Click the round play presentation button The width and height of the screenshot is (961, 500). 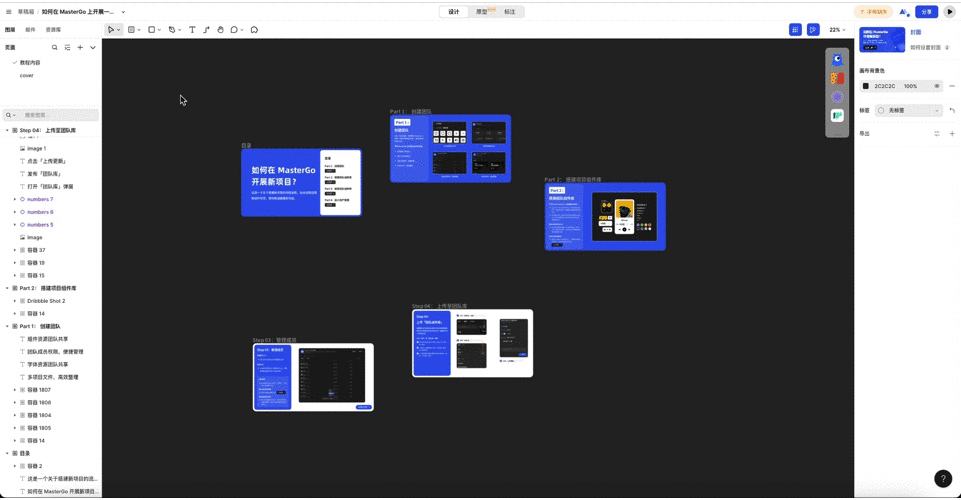(x=949, y=12)
